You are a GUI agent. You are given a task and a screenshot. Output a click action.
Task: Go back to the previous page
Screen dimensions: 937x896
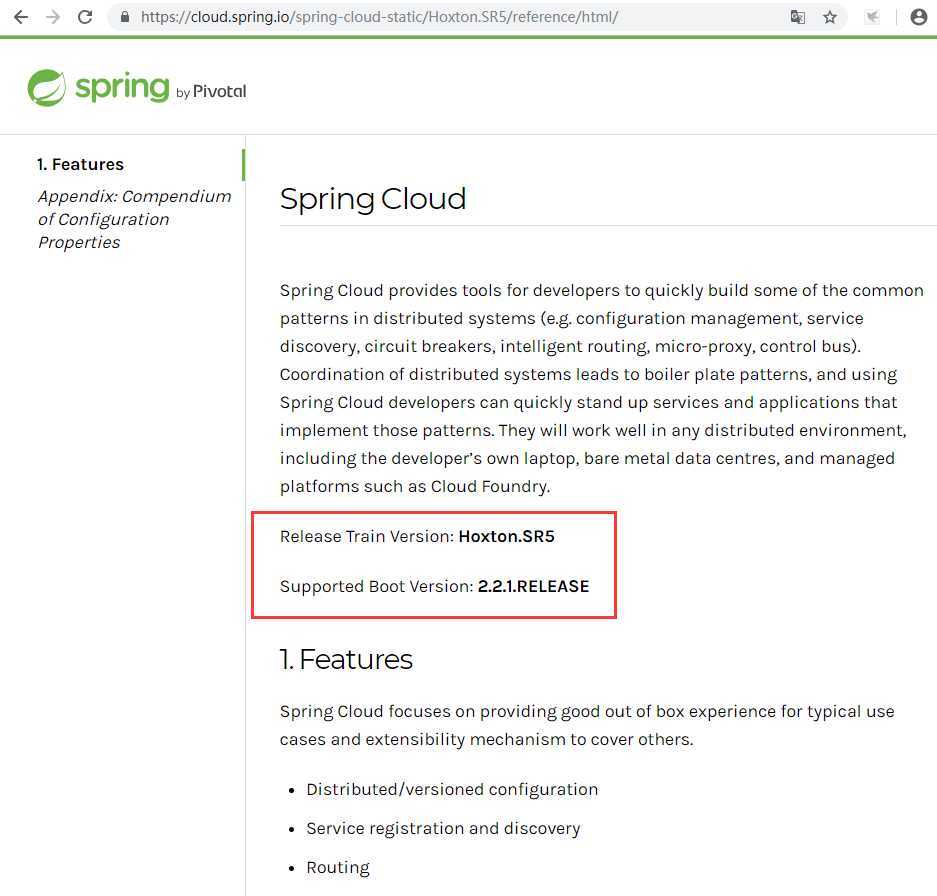21,17
